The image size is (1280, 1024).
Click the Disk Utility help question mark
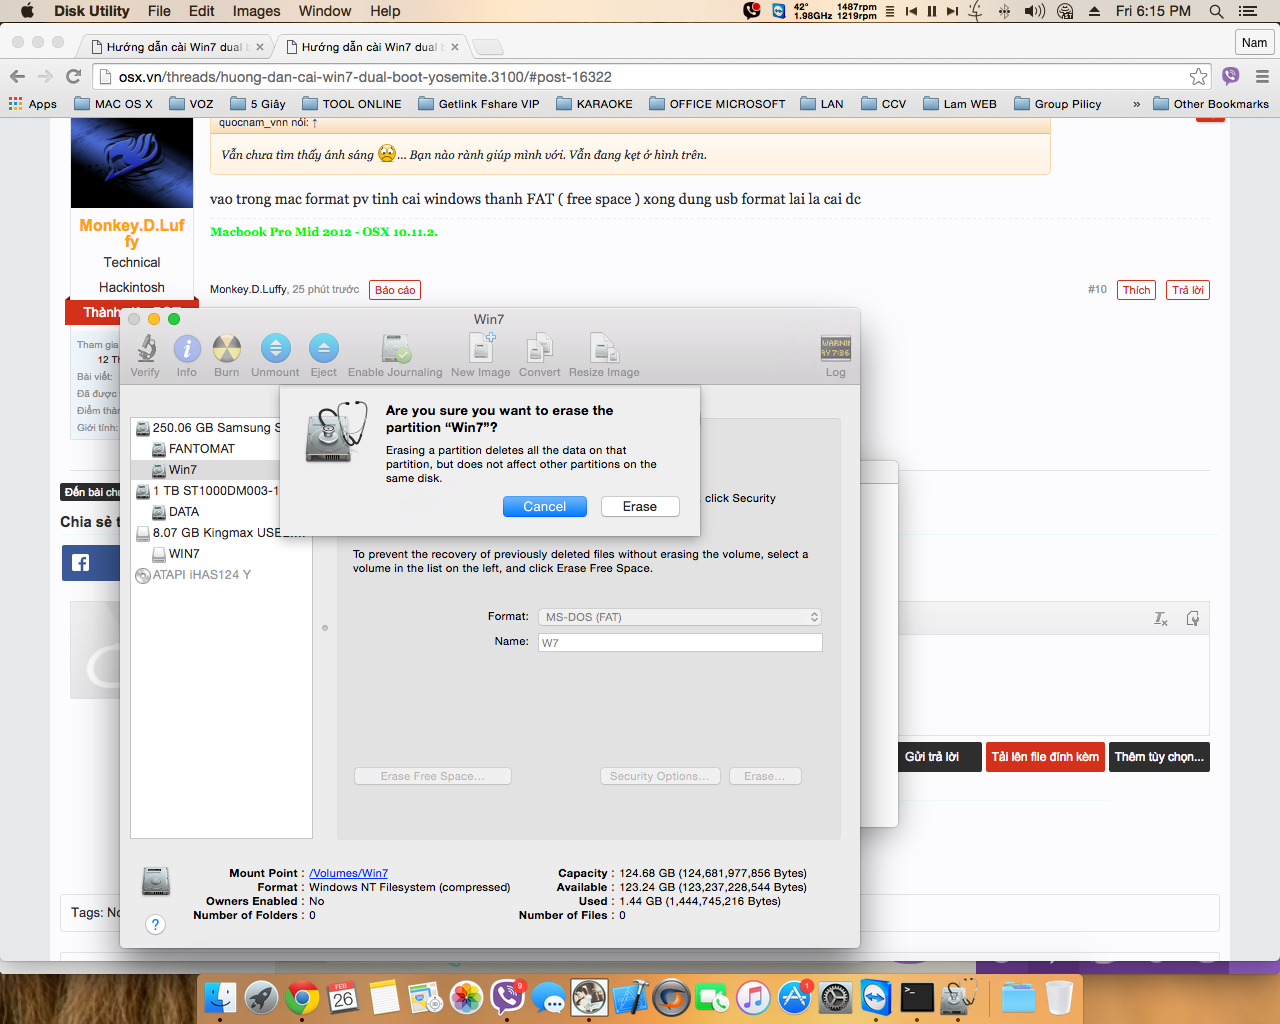(155, 924)
